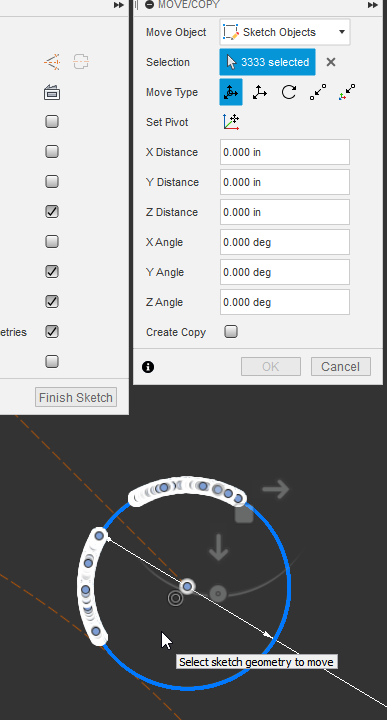Open the Move Object Sketch Objects dropdown

tap(285, 32)
